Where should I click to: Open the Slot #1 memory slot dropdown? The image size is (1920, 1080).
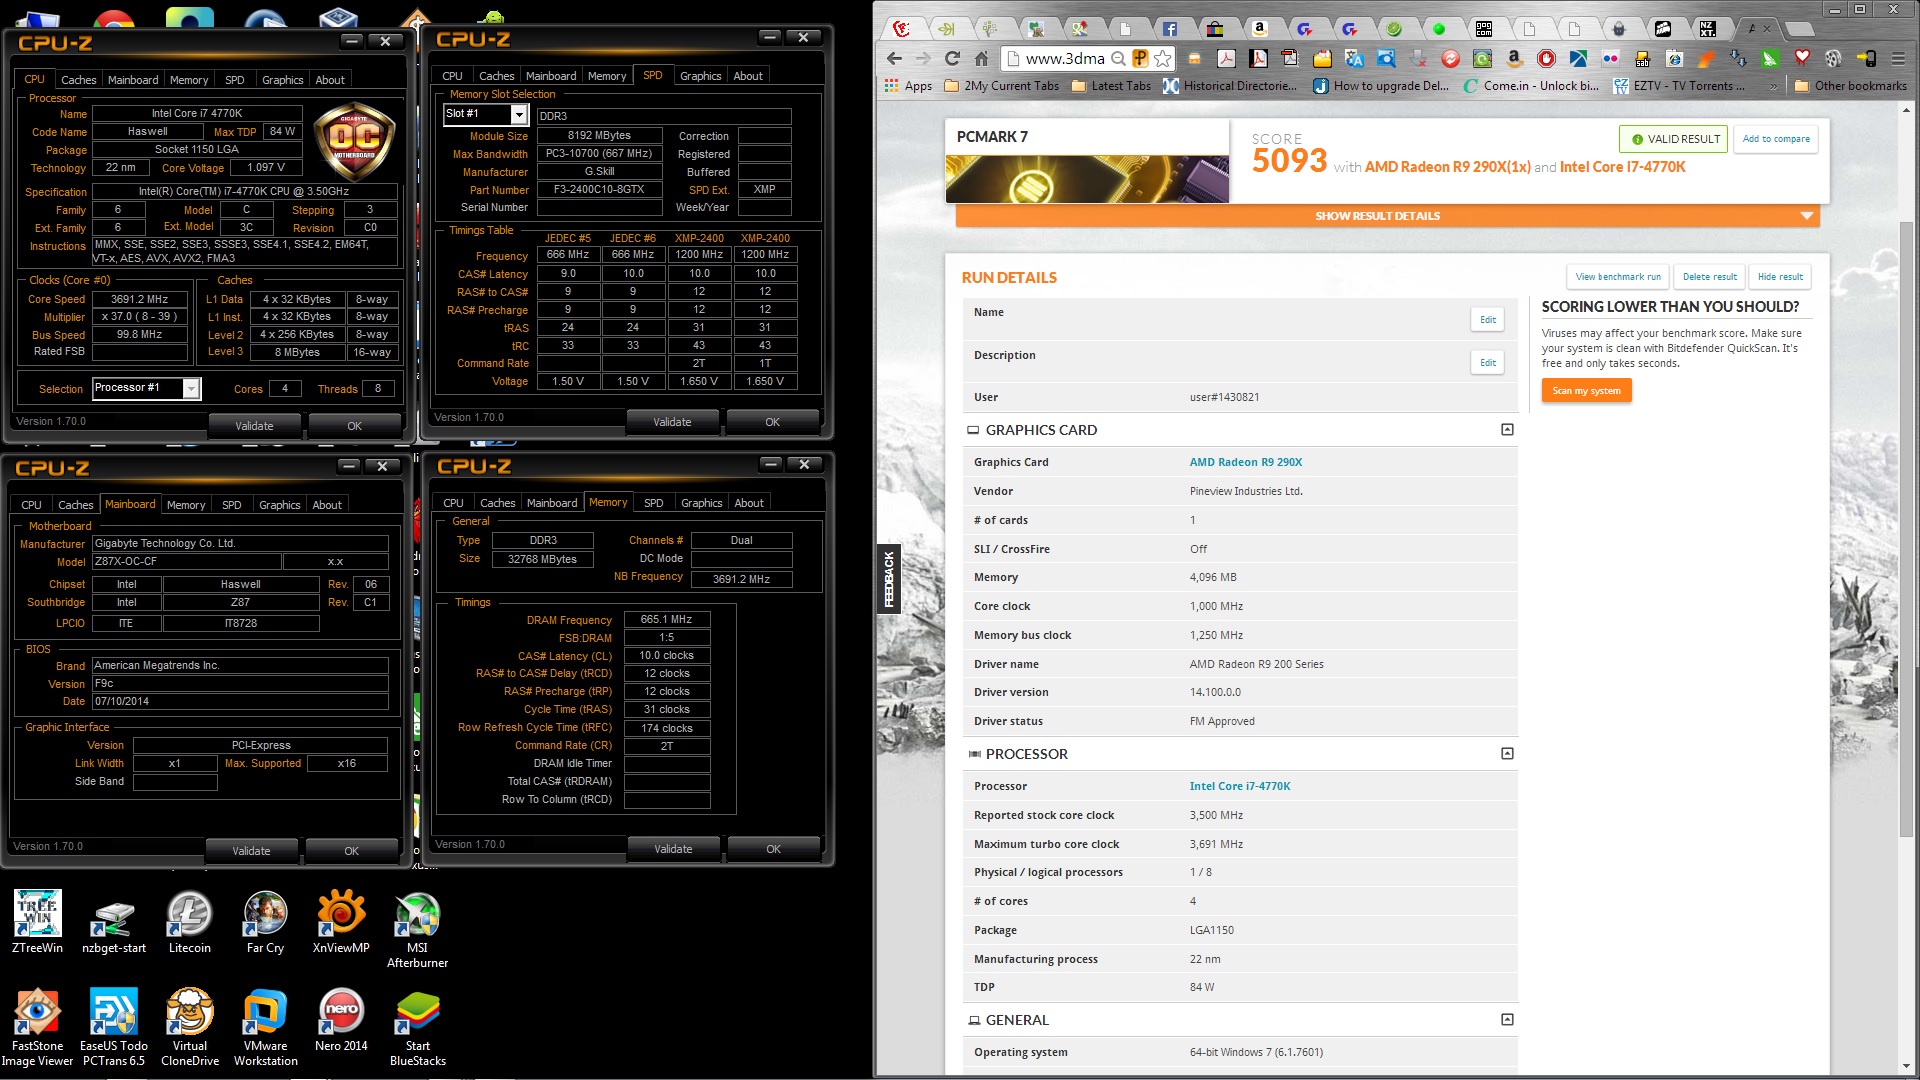coord(518,114)
